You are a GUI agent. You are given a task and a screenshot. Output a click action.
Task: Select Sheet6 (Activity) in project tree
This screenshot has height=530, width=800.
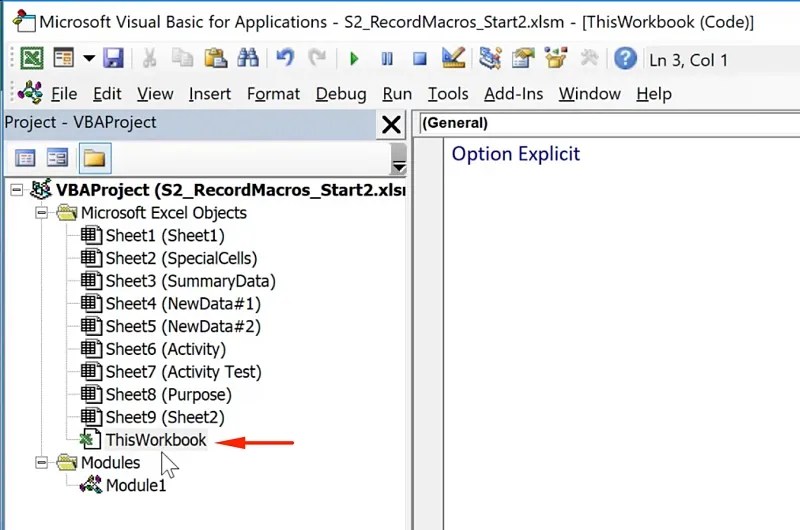point(166,349)
